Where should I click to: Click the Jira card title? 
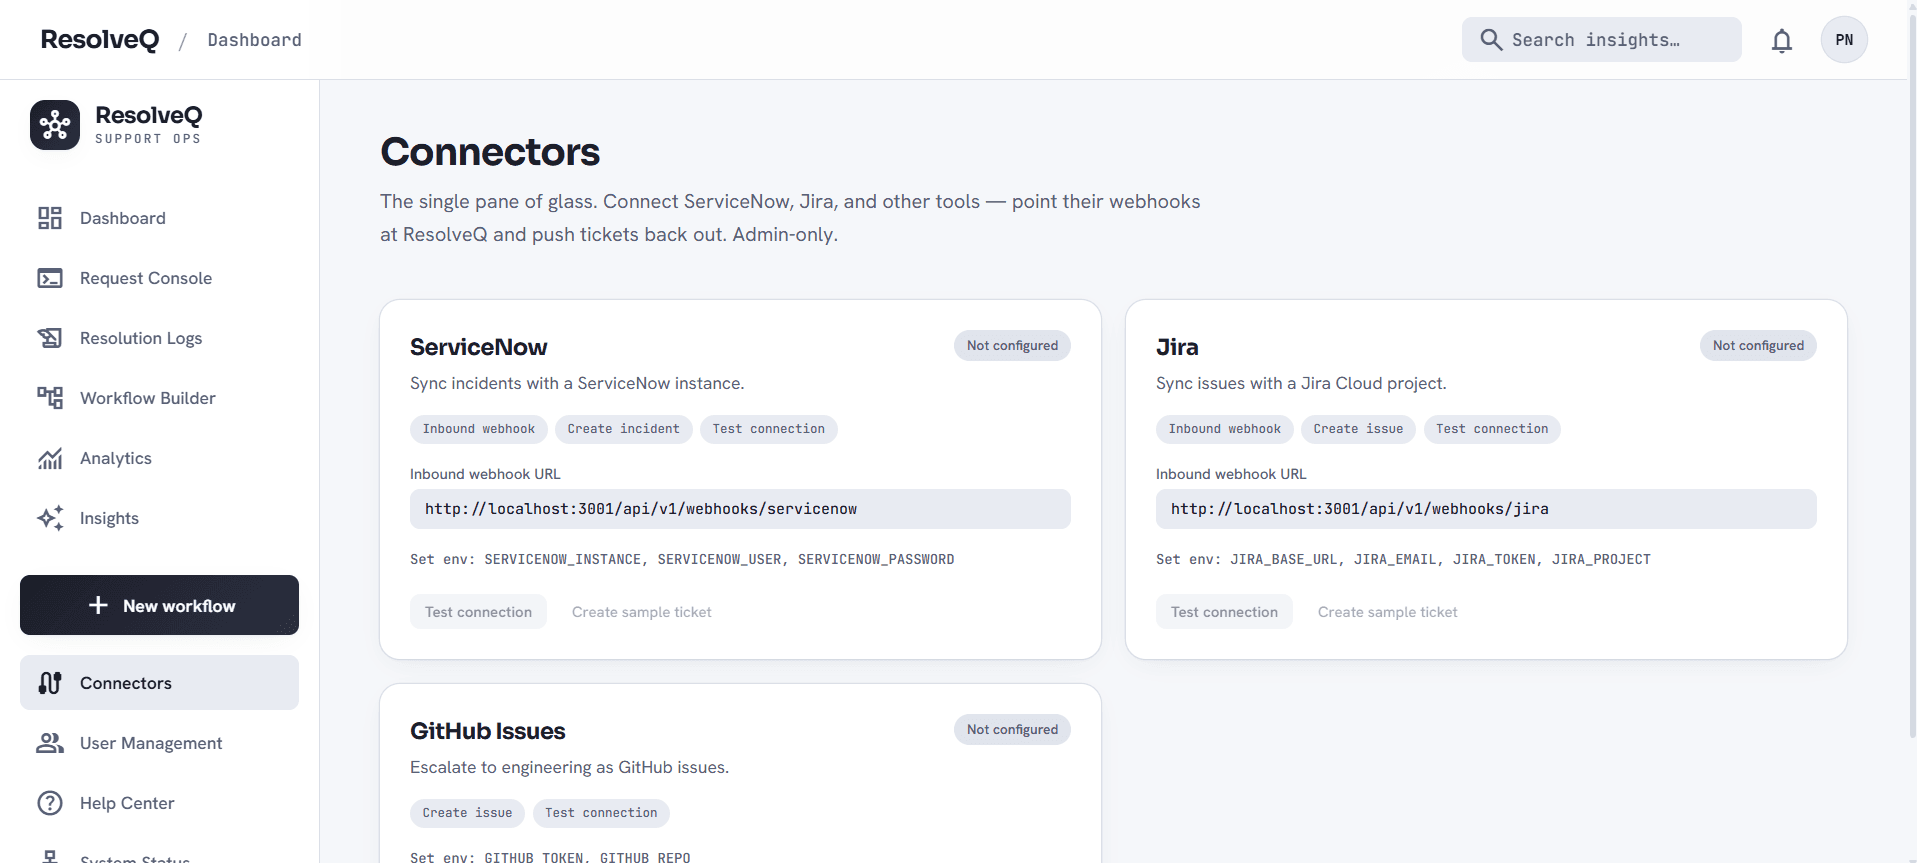(1177, 347)
